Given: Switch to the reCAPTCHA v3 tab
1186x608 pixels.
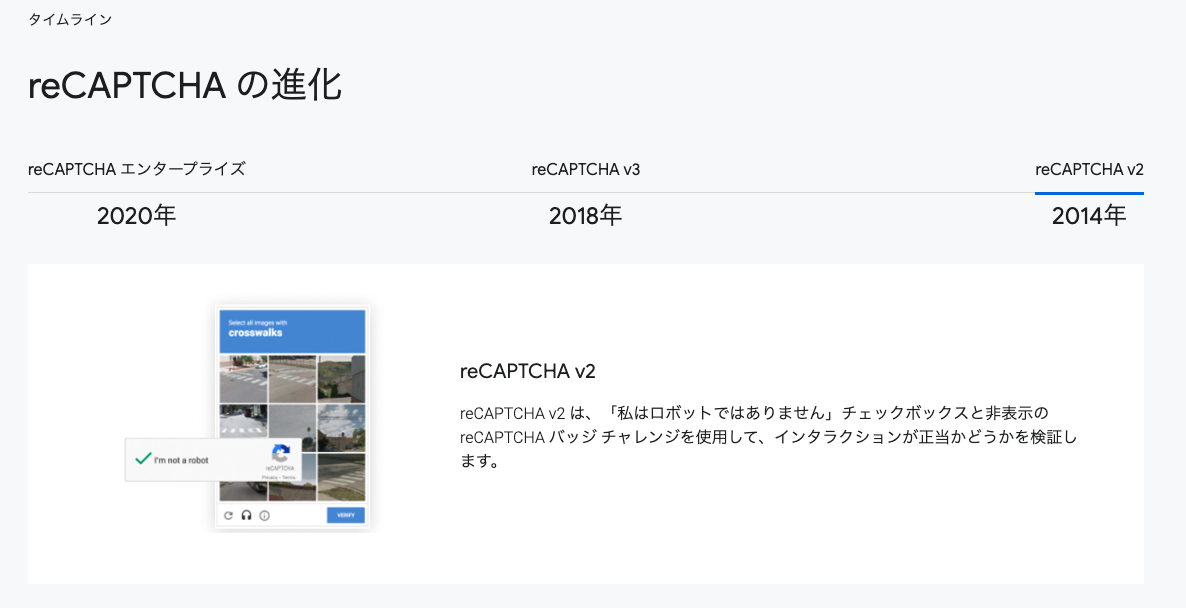Looking at the screenshot, I should (585, 169).
